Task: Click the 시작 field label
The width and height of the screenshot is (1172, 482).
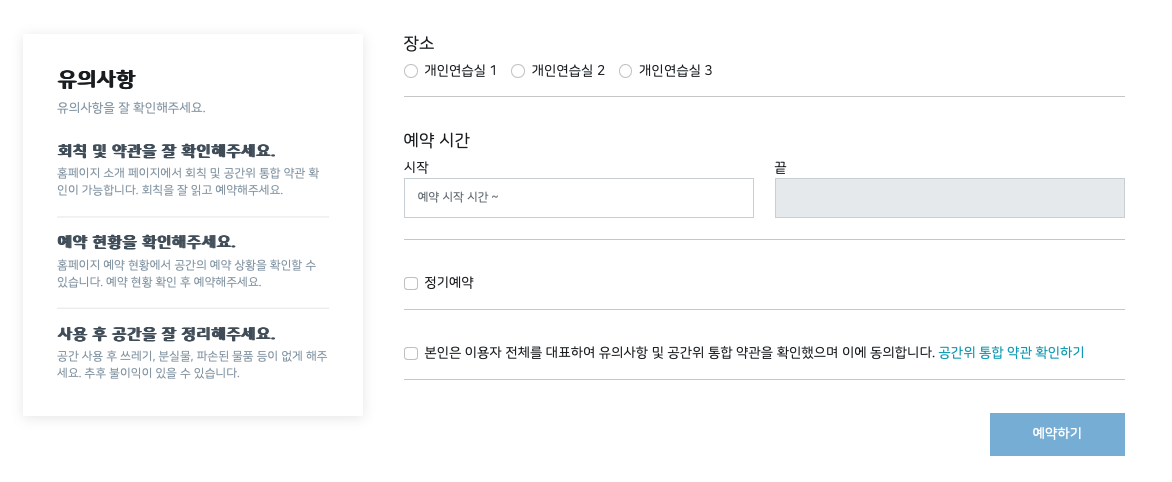Action: 416,166
